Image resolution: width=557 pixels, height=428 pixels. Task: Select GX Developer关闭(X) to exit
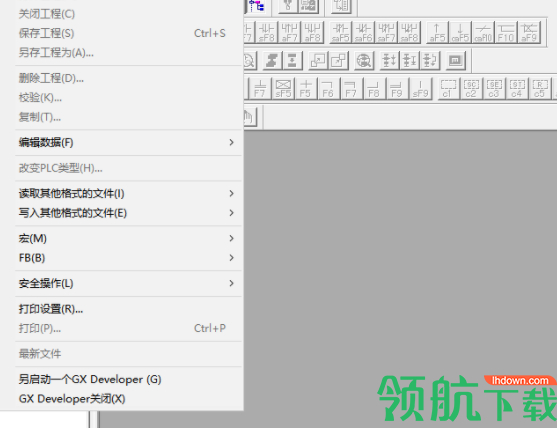[128, 399]
